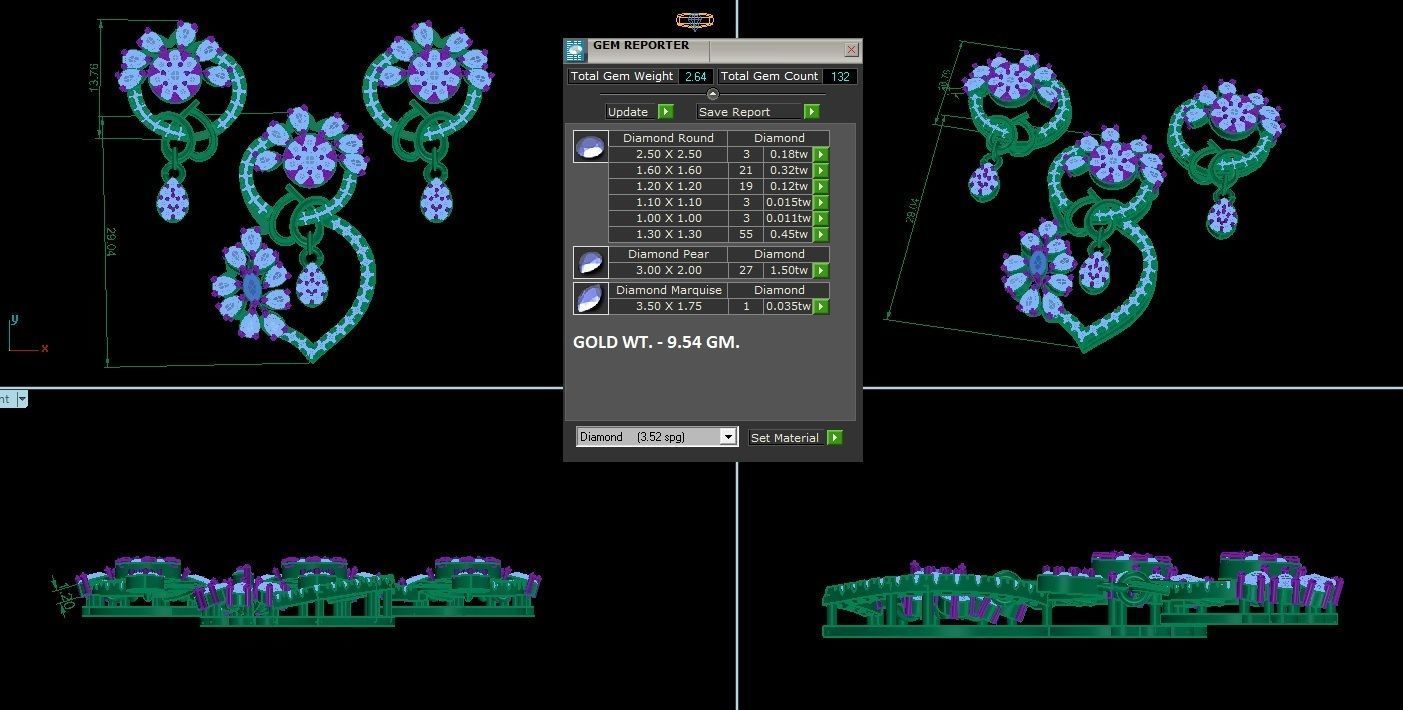Select the 2.50 X 2.50 size cell
The image size is (1403, 710).
[x=668, y=154]
